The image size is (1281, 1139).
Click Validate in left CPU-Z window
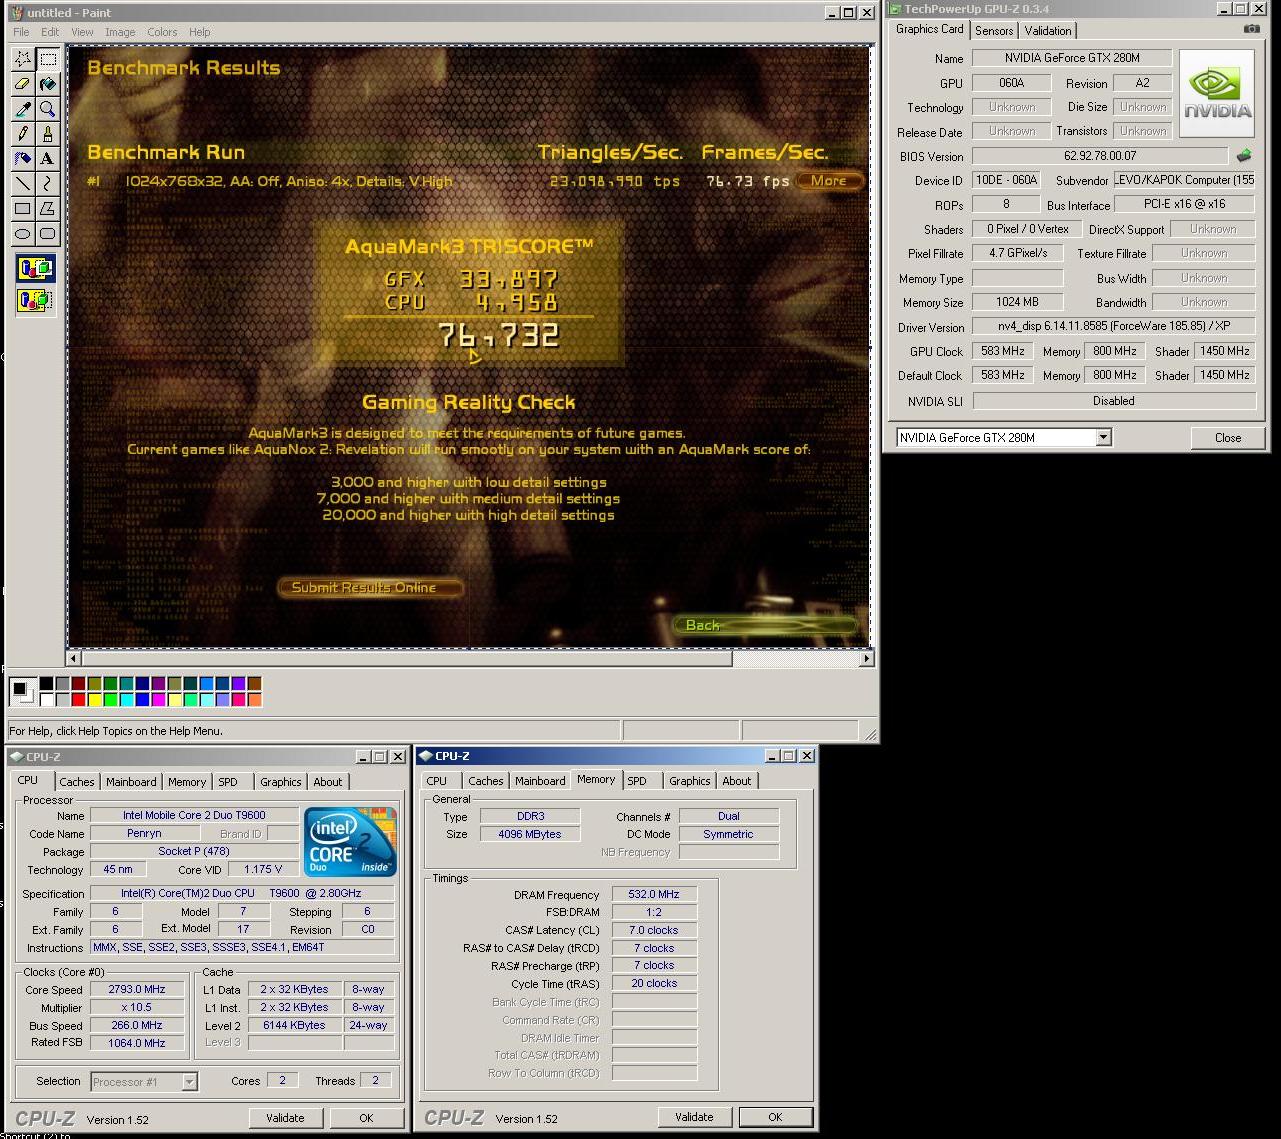[x=285, y=1118]
